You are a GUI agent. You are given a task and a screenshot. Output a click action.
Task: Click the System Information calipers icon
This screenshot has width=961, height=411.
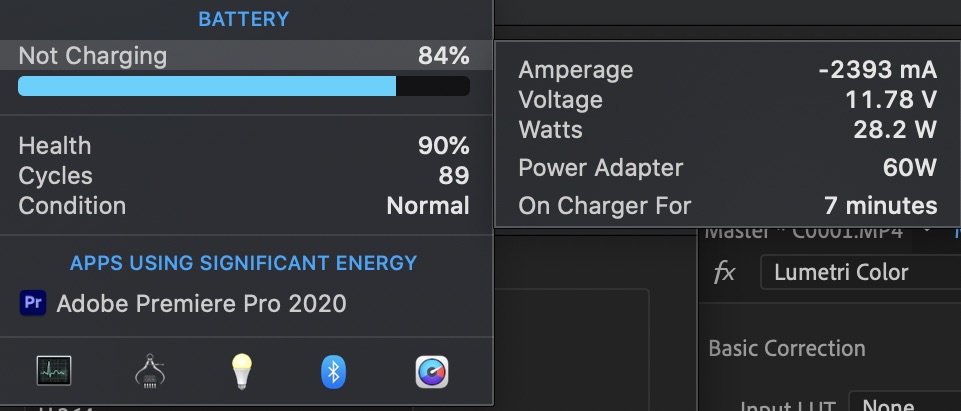point(149,372)
